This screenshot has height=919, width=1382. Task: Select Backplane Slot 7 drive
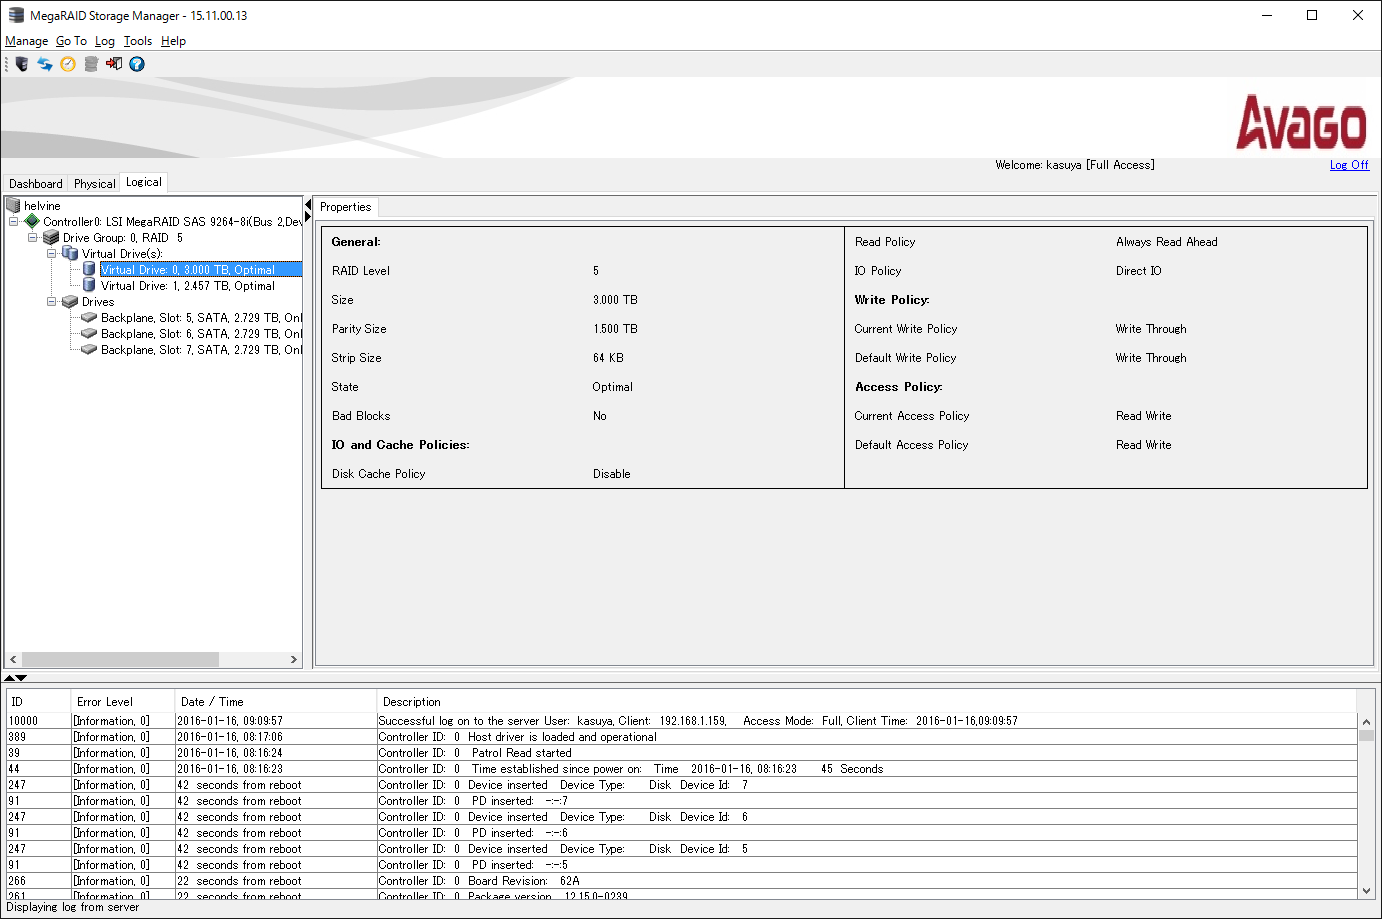coord(201,350)
